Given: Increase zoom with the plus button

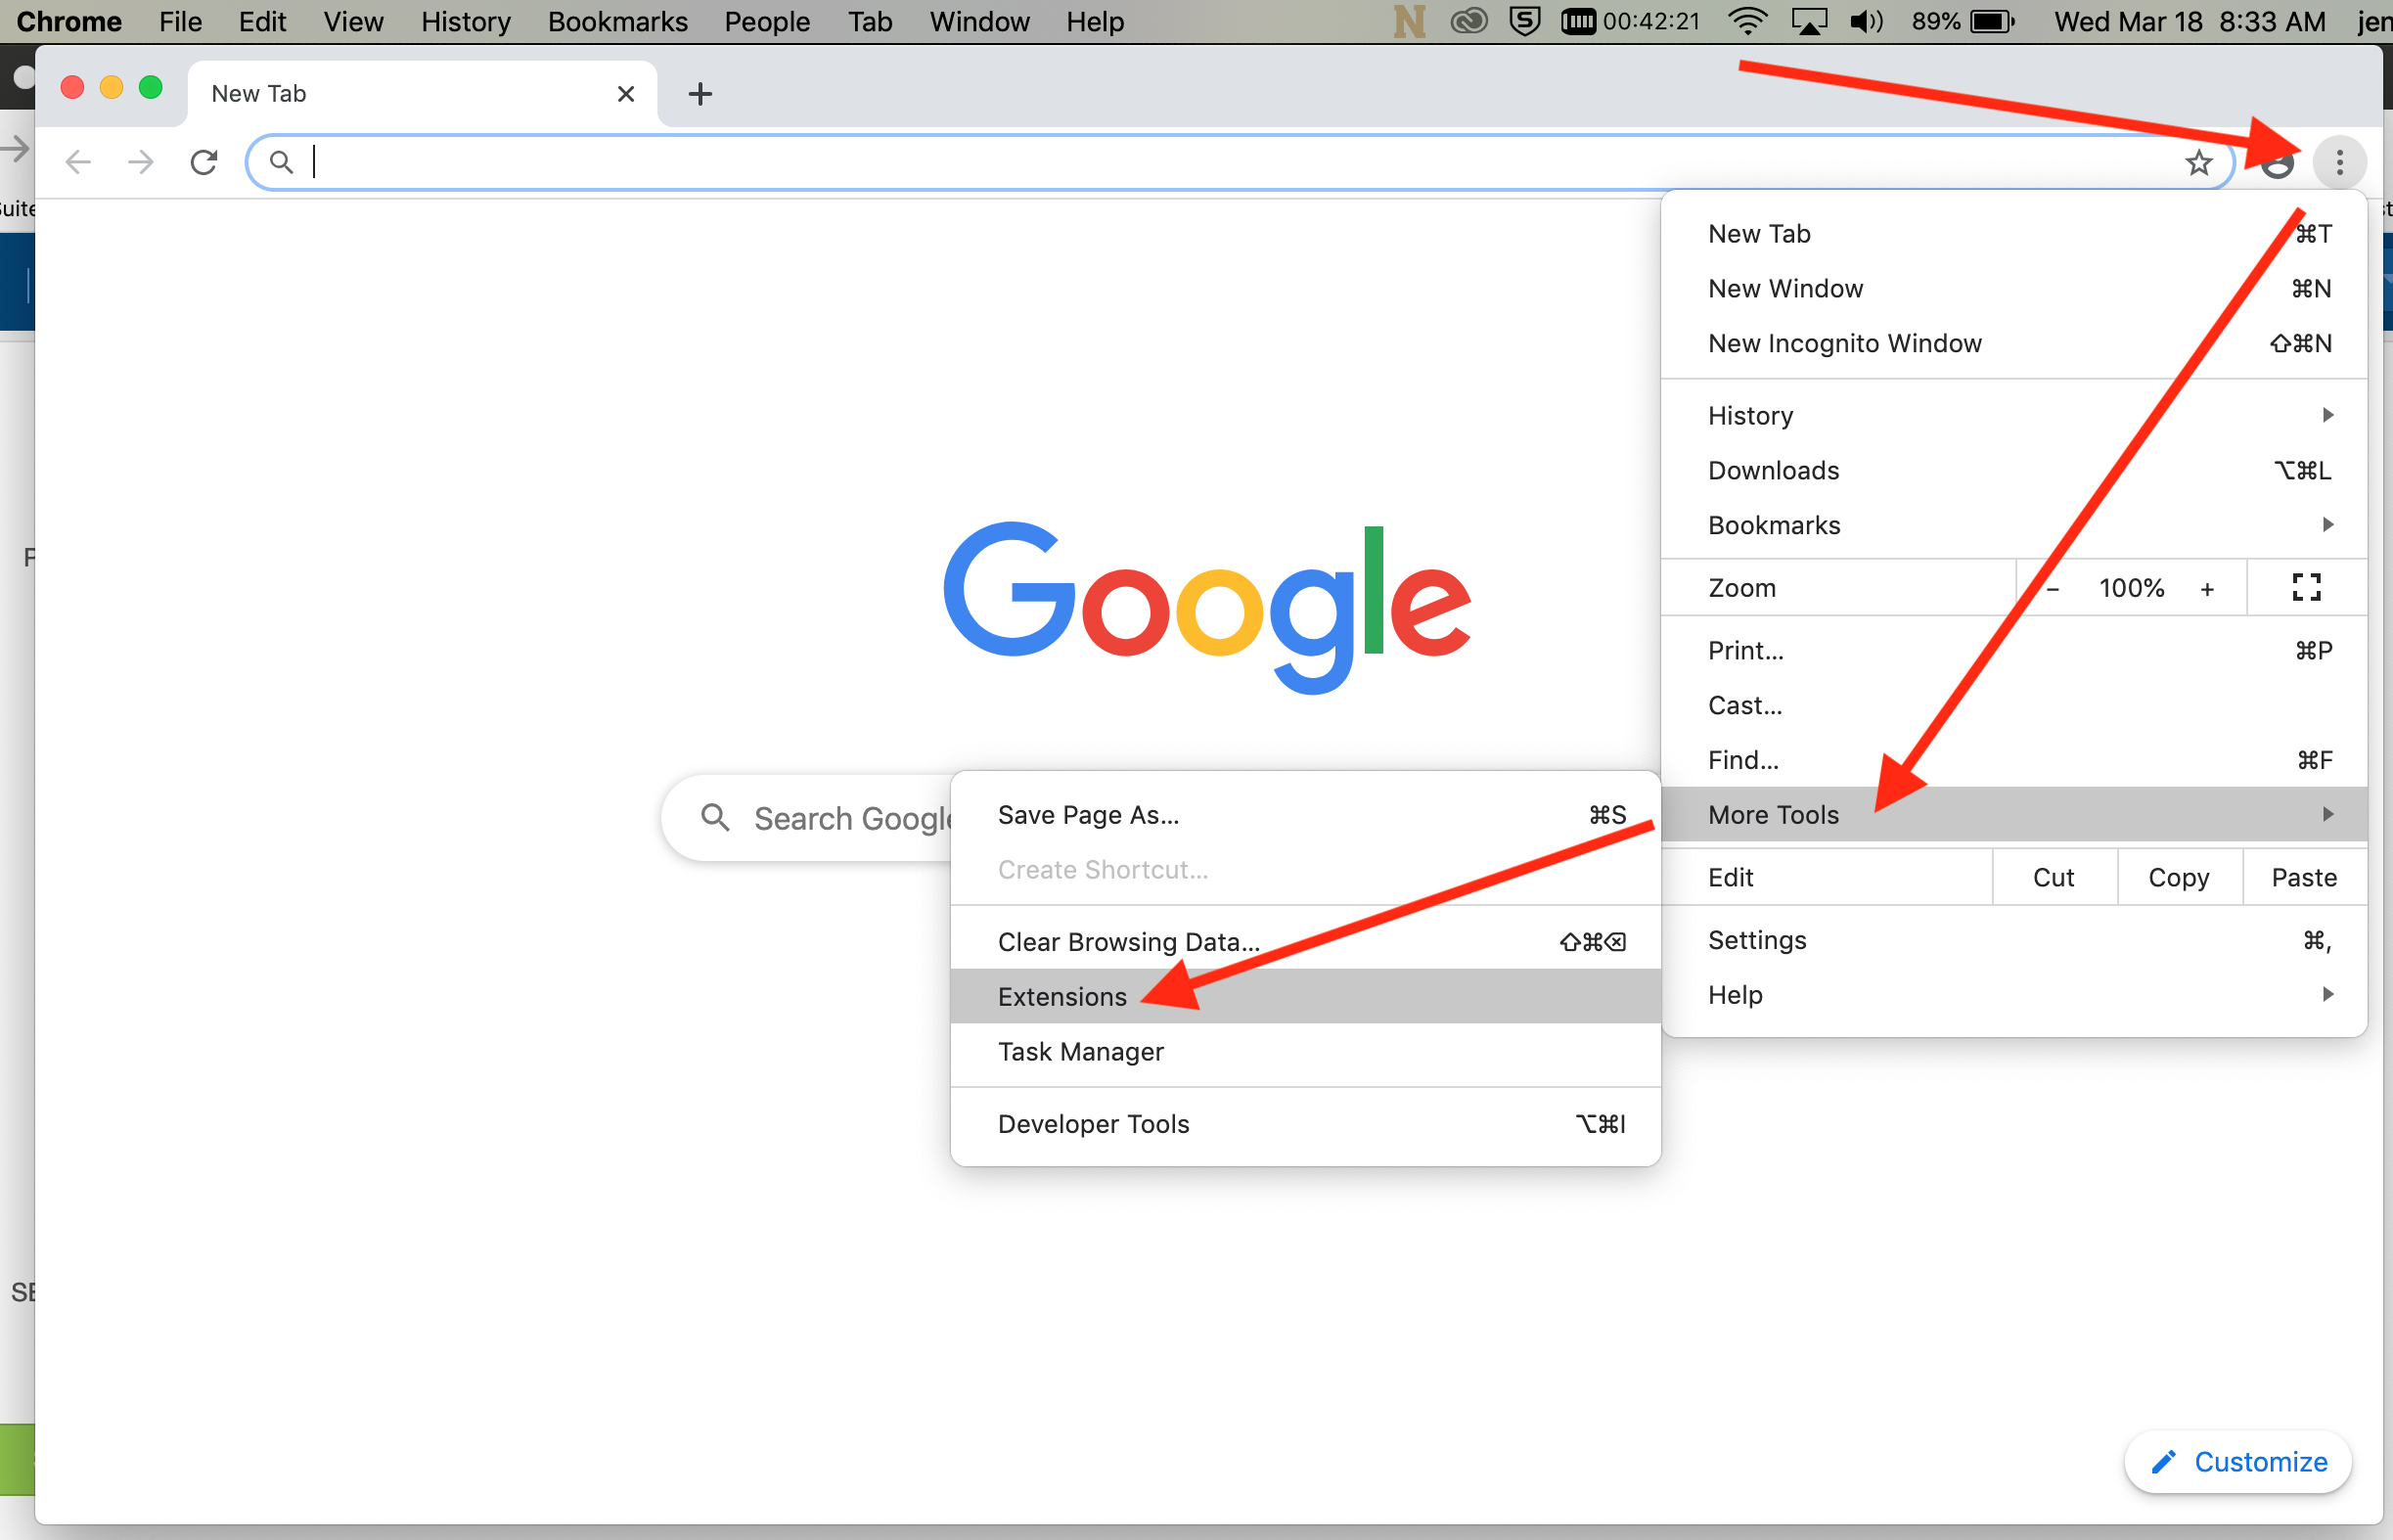Looking at the screenshot, I should click(2207, 589).
